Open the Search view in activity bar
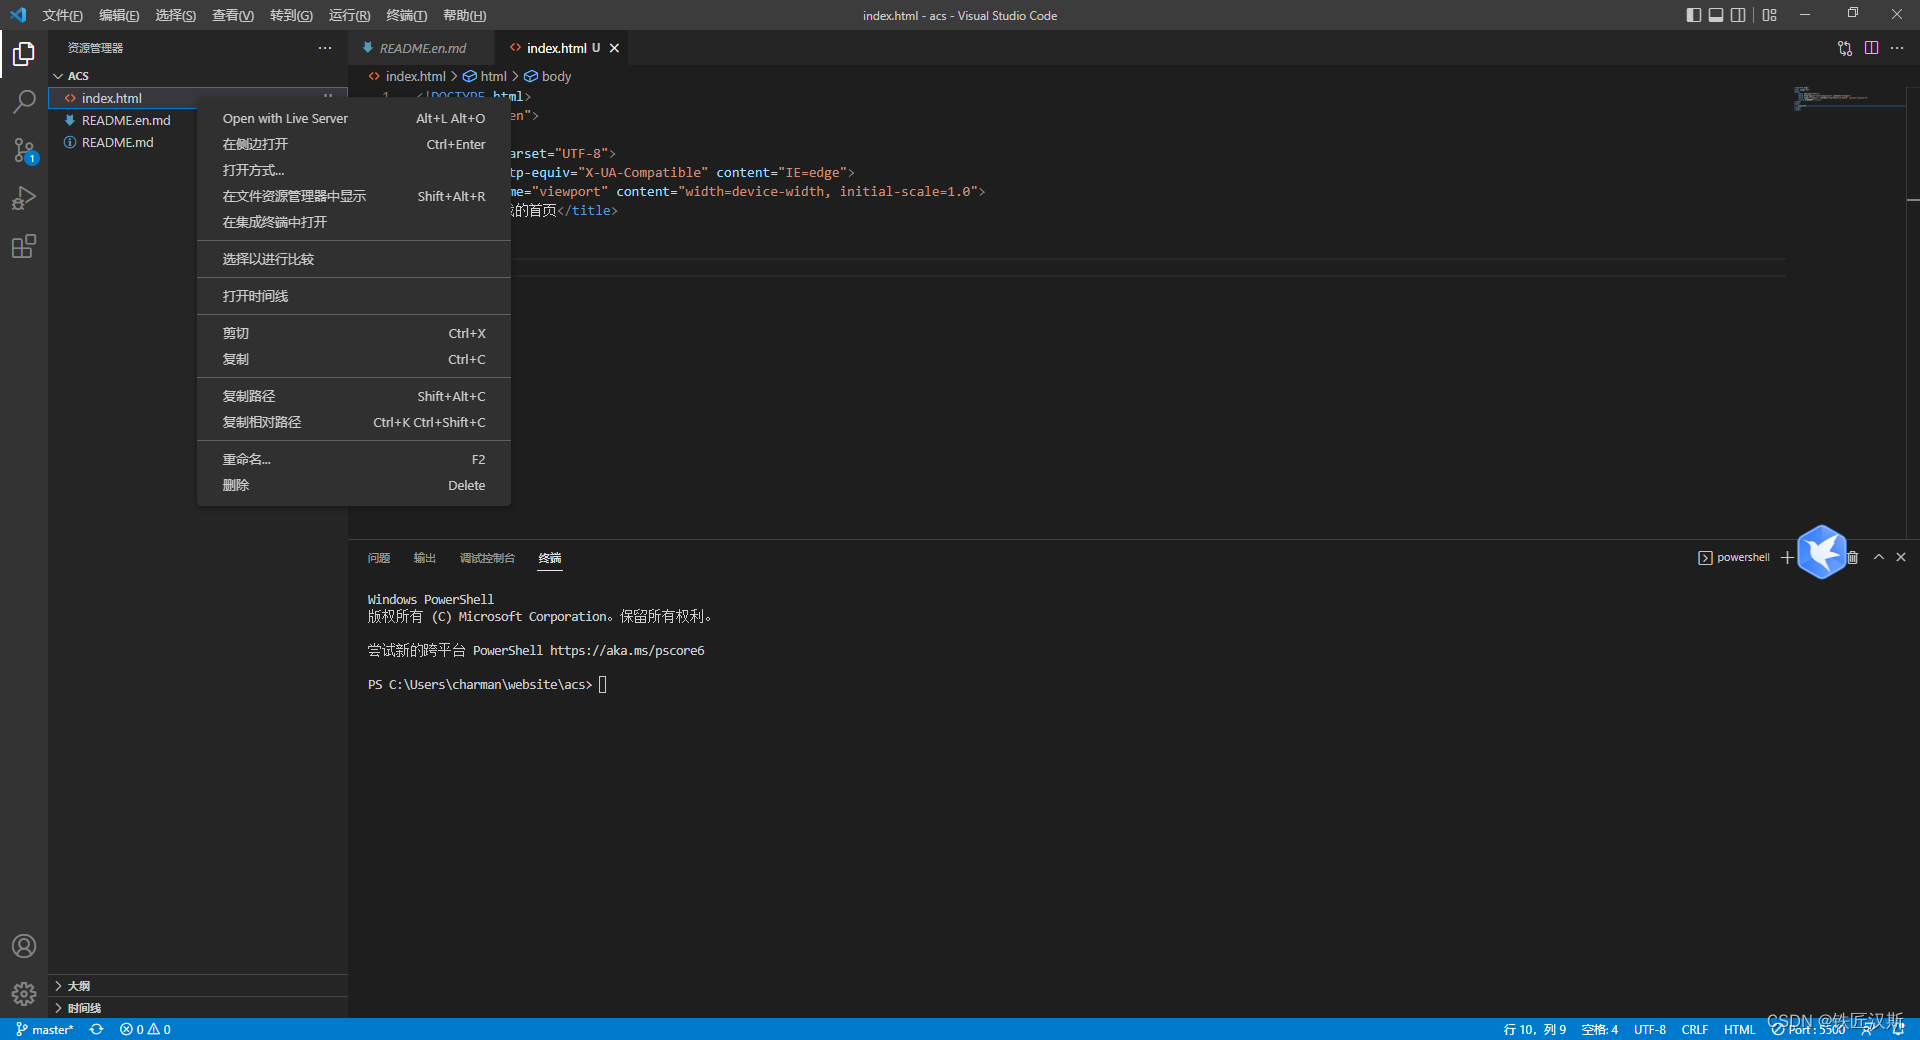Screen dimensions: 1920x1040 tap(24, 101)
